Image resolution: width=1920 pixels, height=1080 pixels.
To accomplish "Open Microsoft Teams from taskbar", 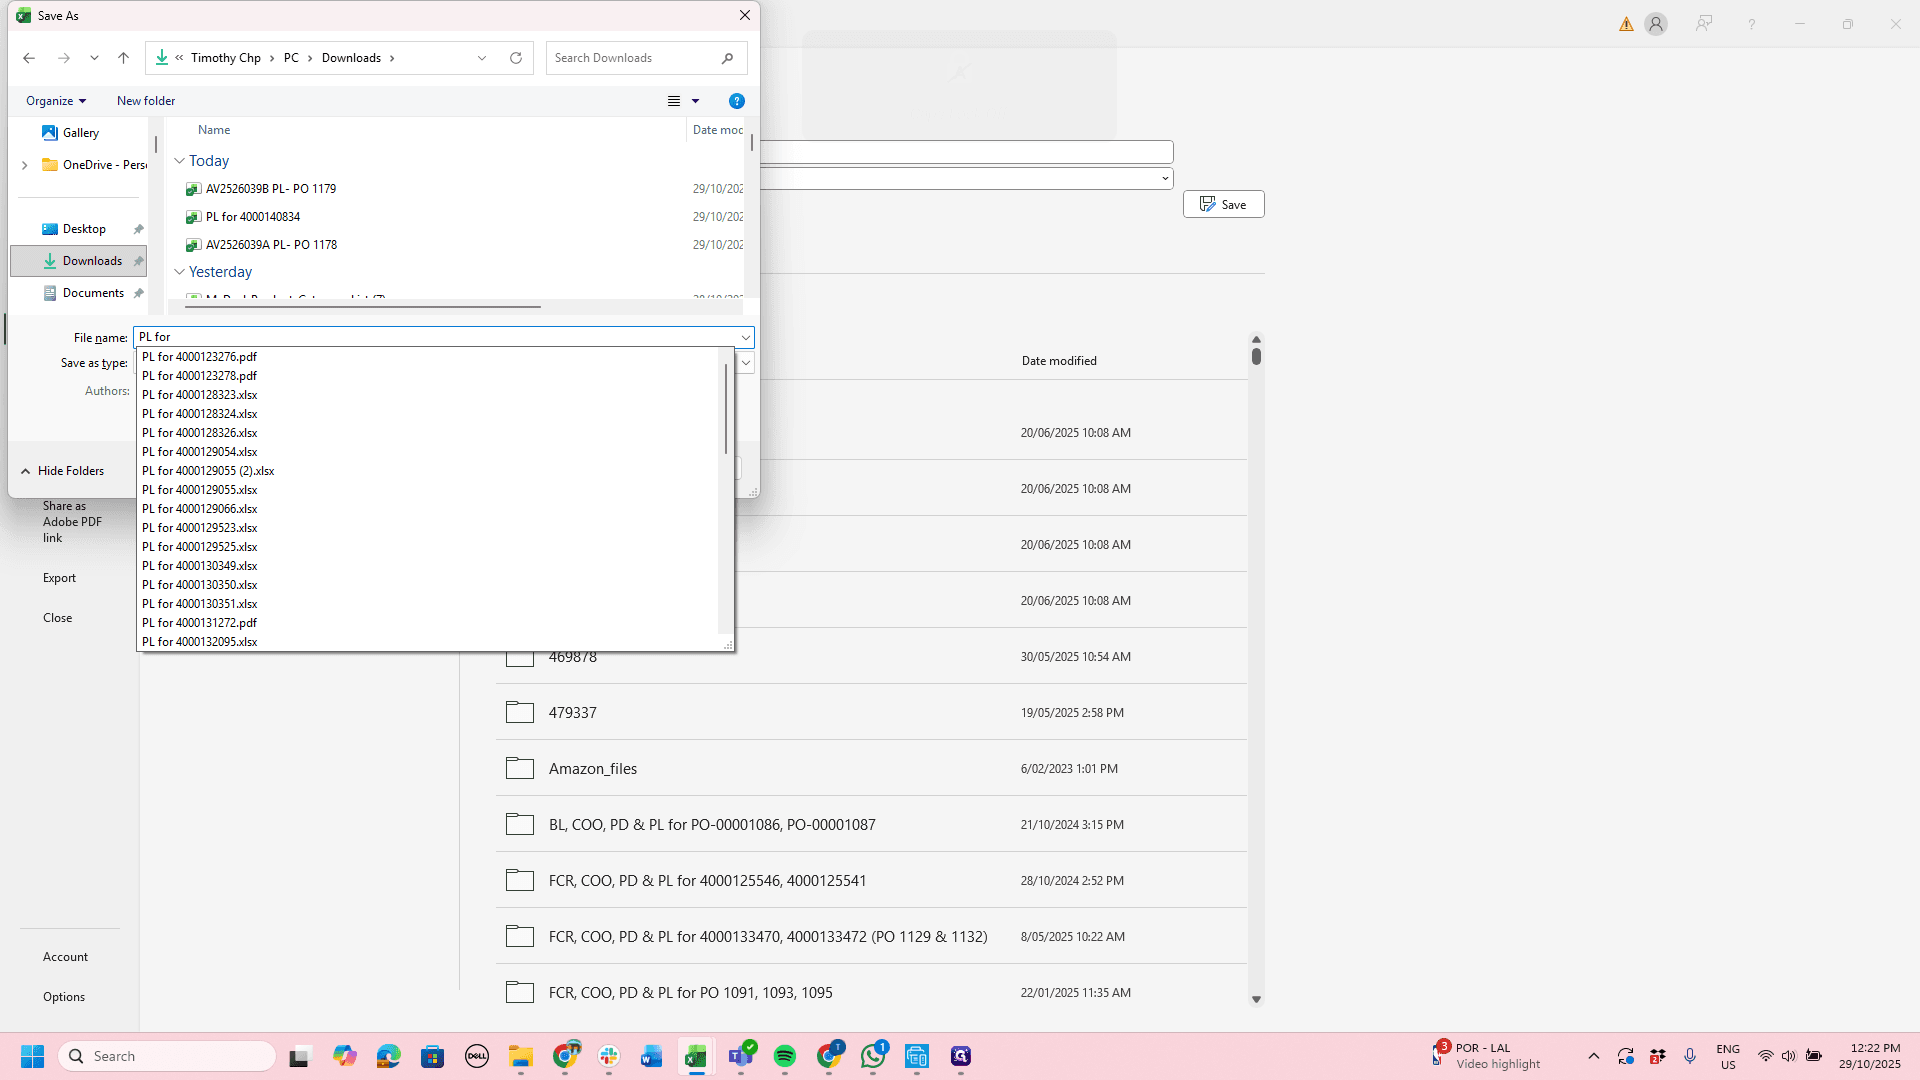I will pos(741,1056).
